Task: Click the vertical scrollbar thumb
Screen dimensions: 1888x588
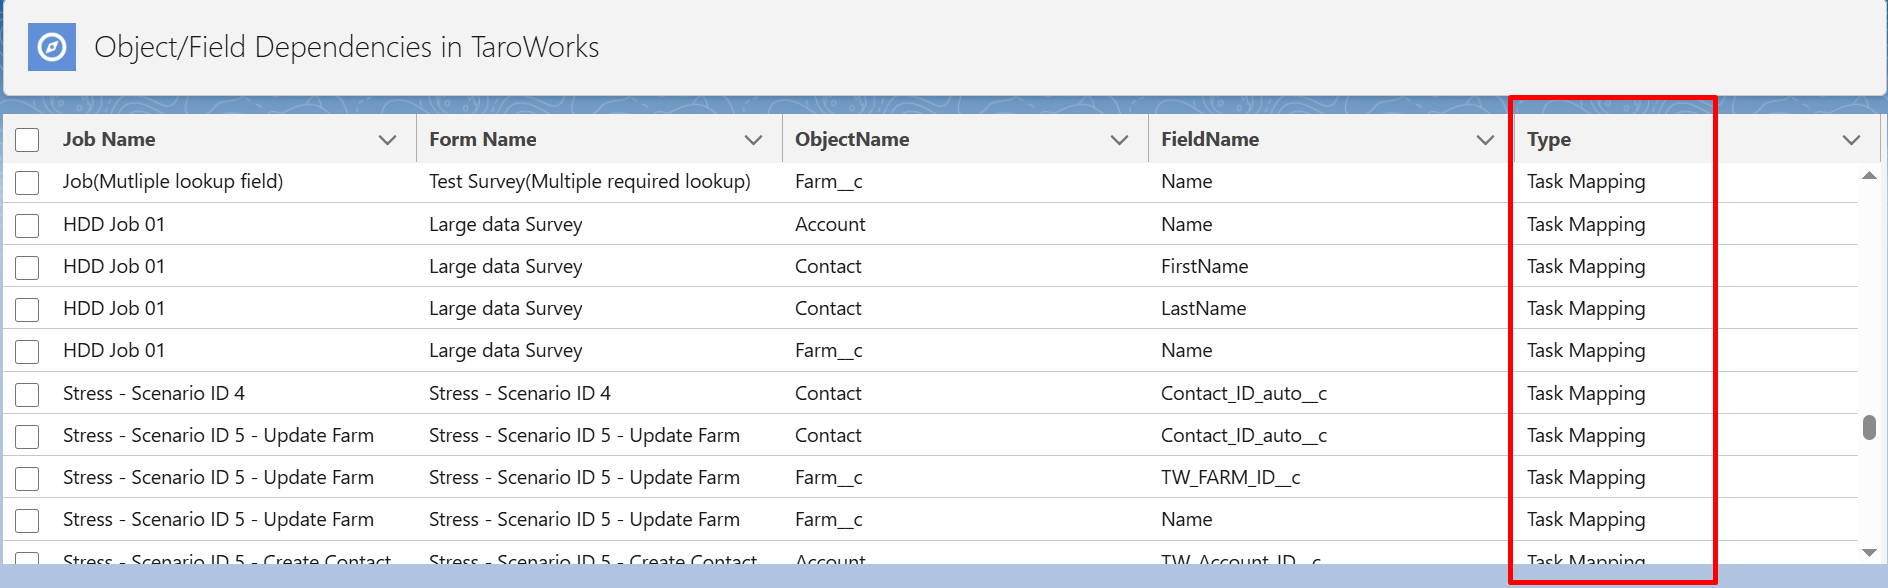Action: [1869, 427]
